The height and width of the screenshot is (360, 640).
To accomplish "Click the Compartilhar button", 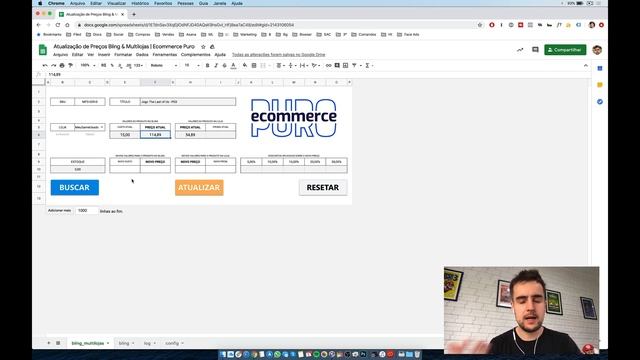I will 565,50.
